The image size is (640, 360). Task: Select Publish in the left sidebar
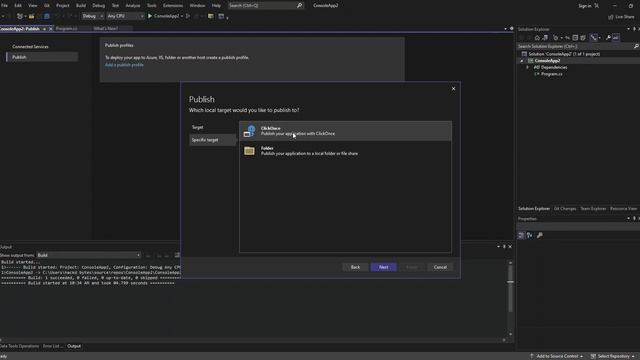click(42, 57)
